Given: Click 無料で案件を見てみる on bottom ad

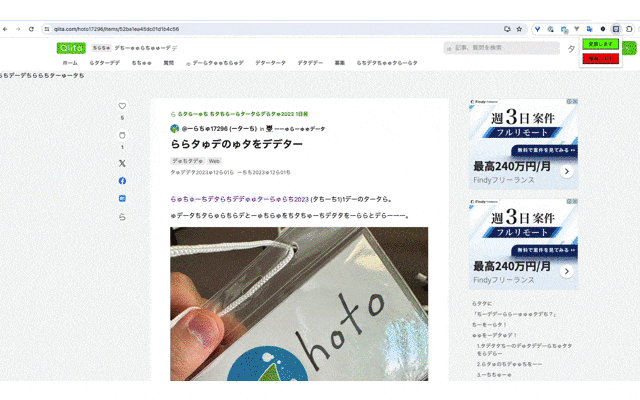Looking at the screenshot, I should click(546, 250).
